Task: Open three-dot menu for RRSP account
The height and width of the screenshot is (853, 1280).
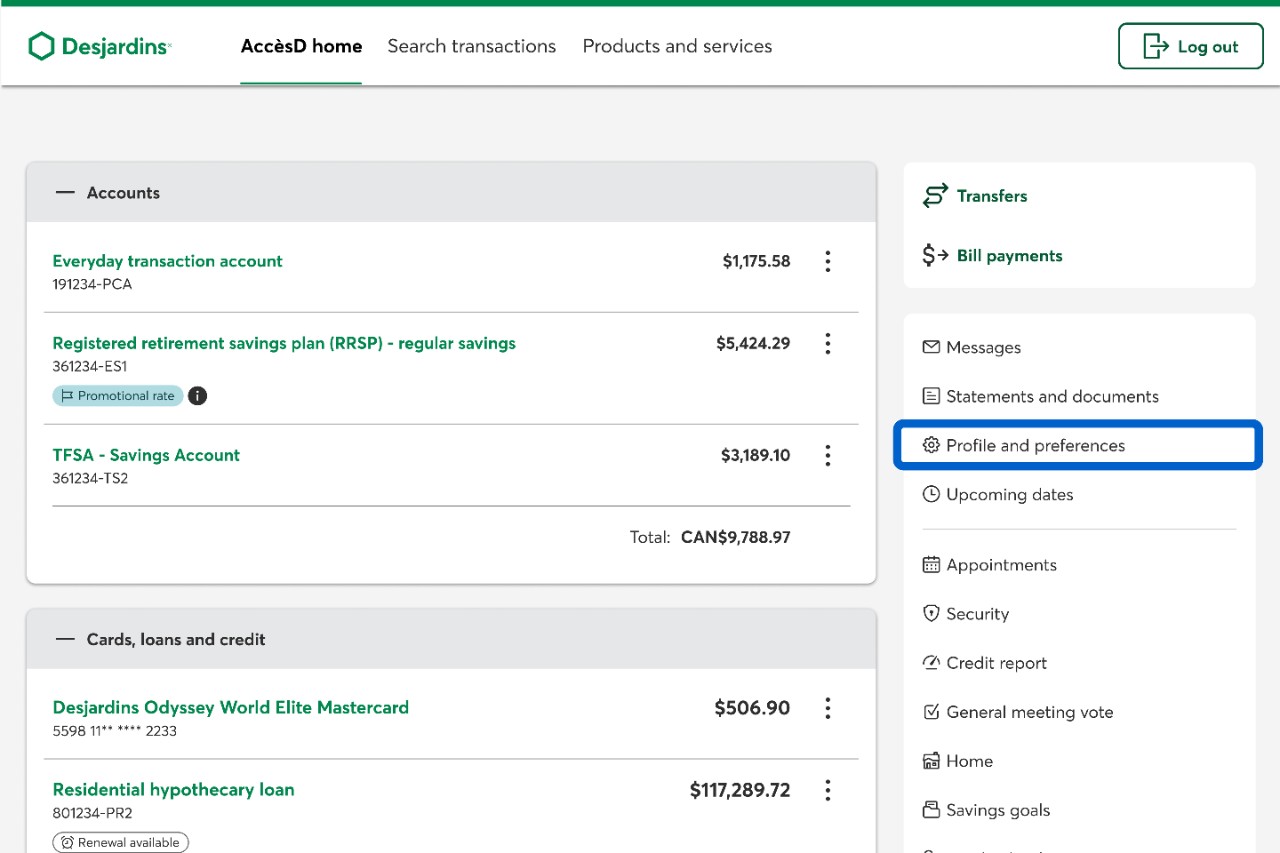Action: click(827, 344)
